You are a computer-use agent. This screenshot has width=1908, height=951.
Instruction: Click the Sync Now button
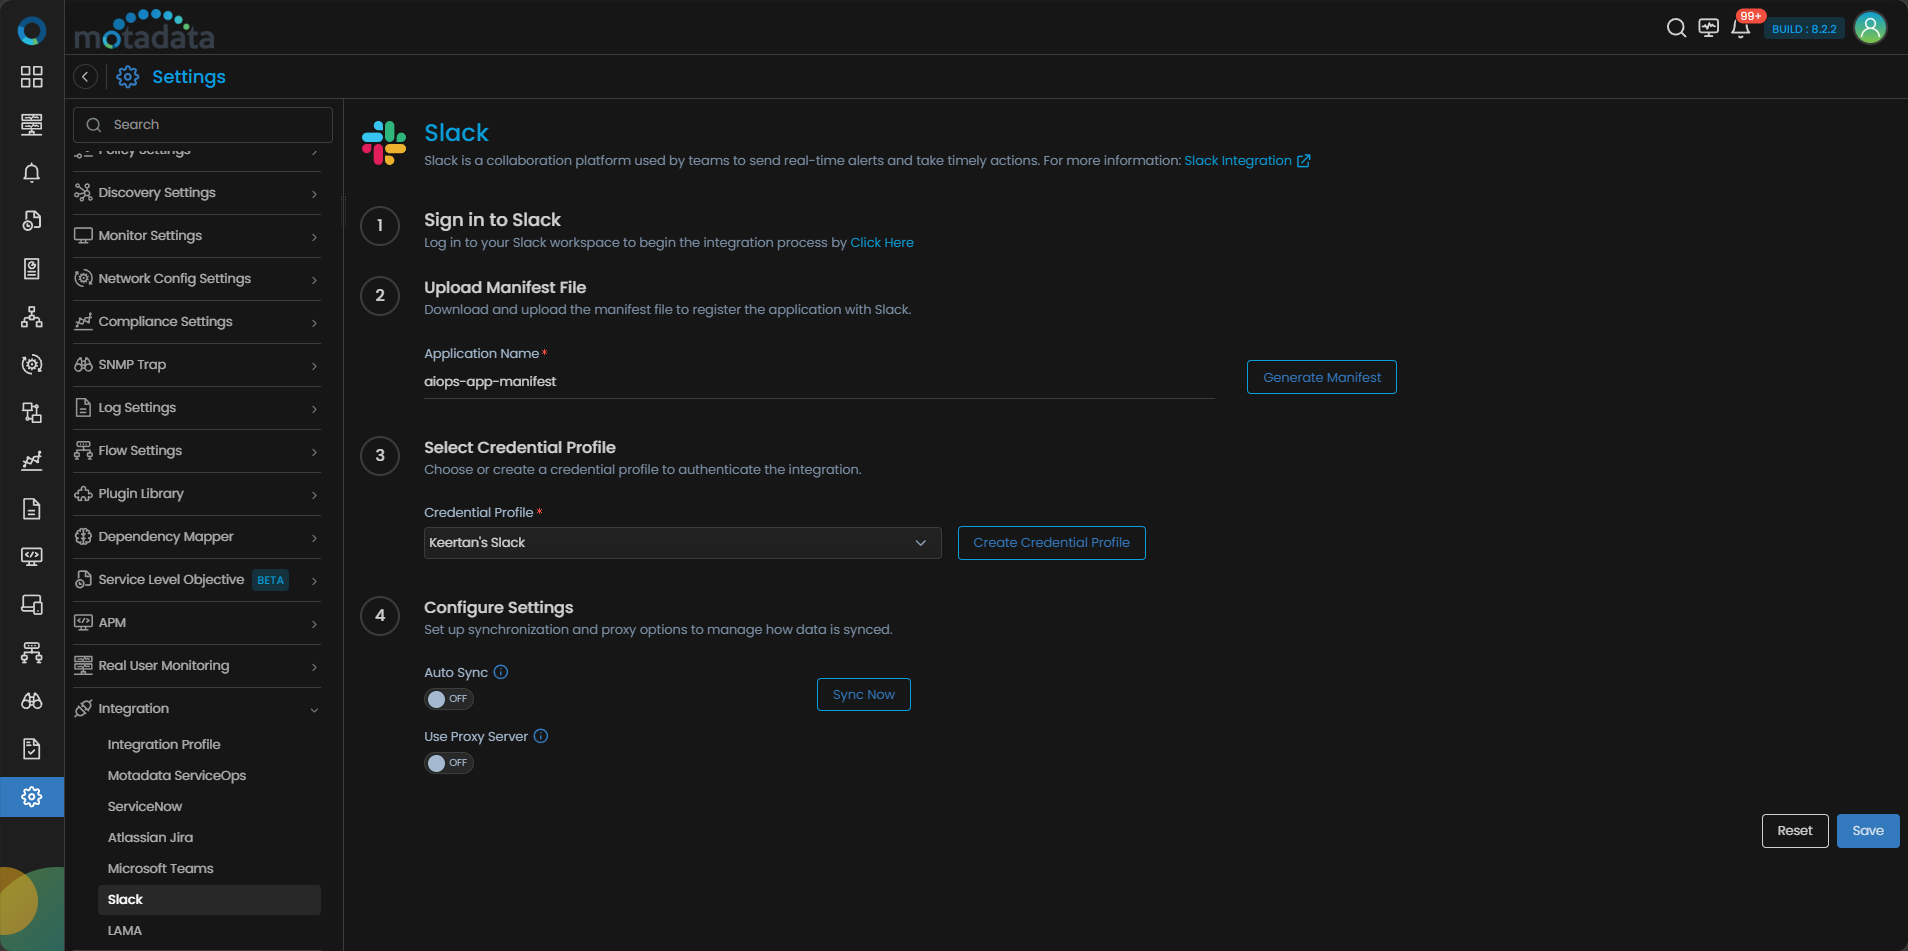click(x=864, y=695)
